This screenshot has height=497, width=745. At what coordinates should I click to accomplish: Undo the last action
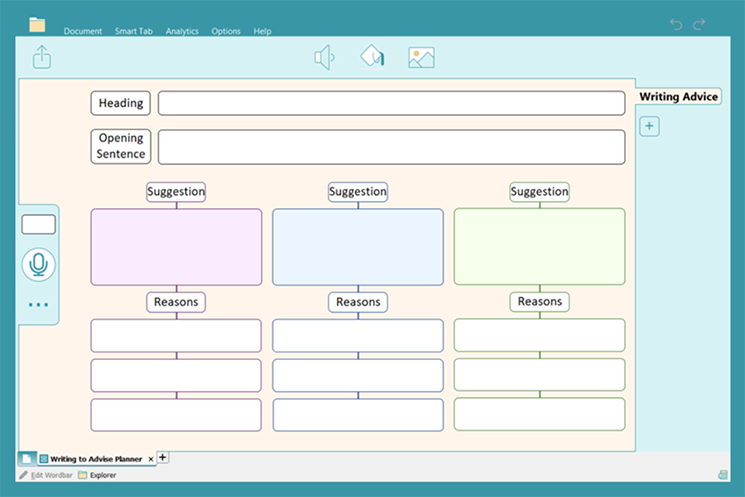click(676, 24)
